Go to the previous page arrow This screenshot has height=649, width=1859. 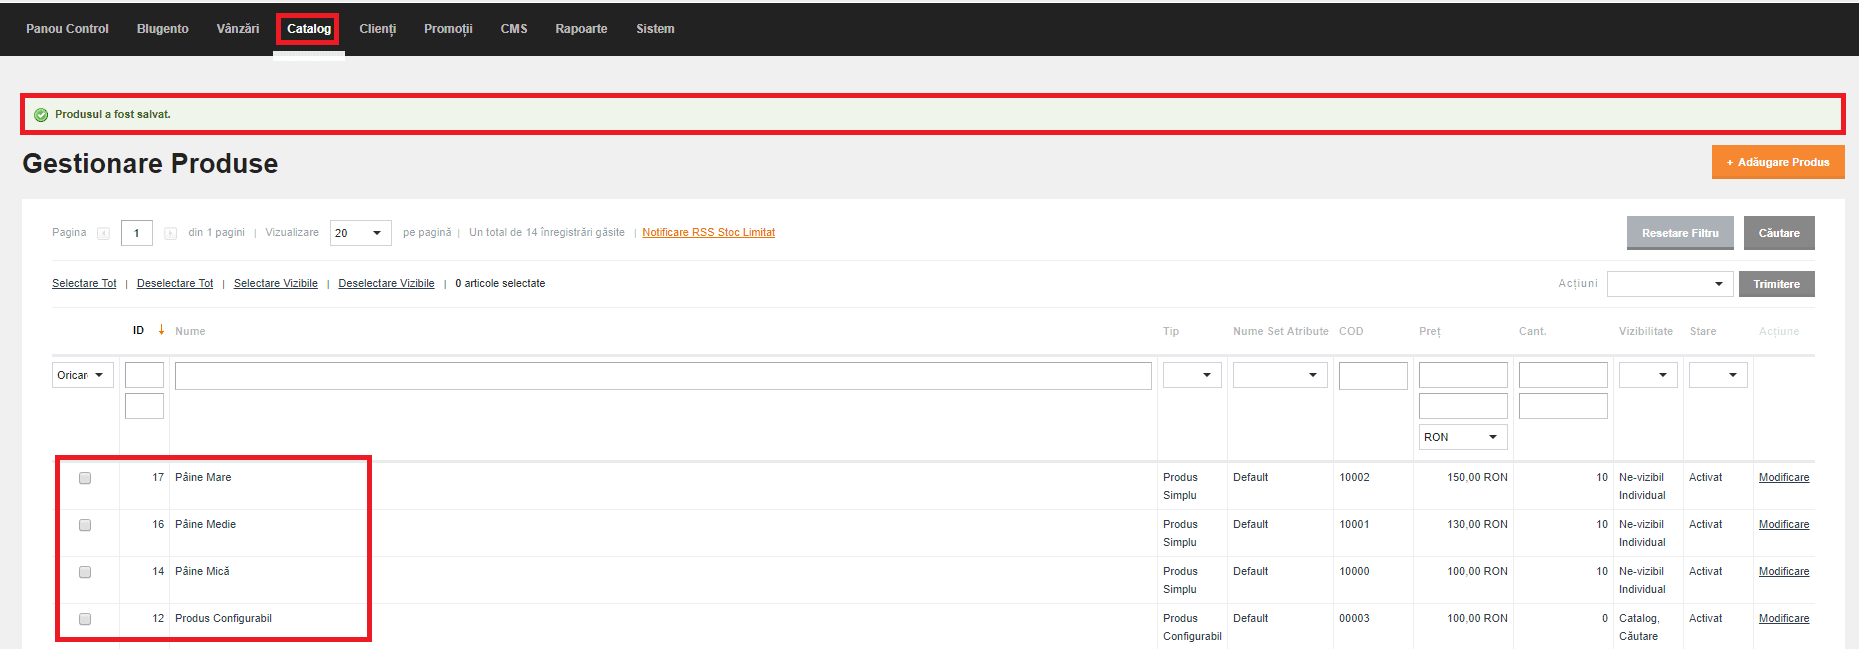coord(103,233)
